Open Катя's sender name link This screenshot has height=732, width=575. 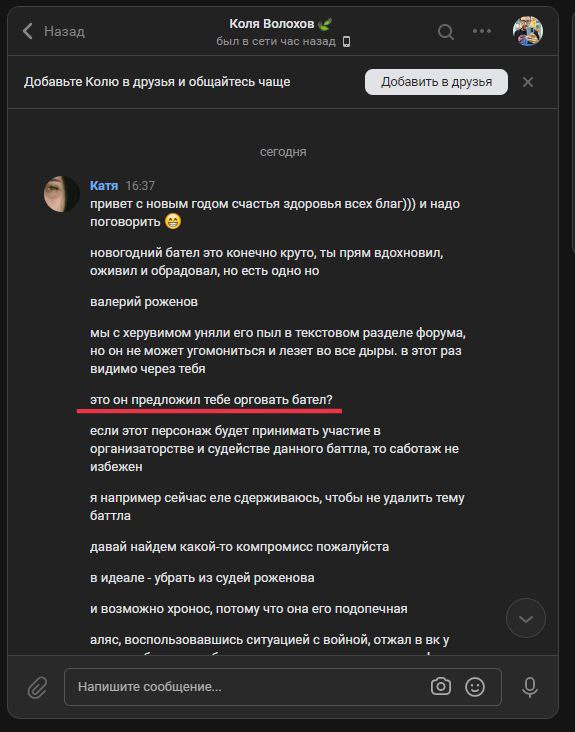coord(104,185)
